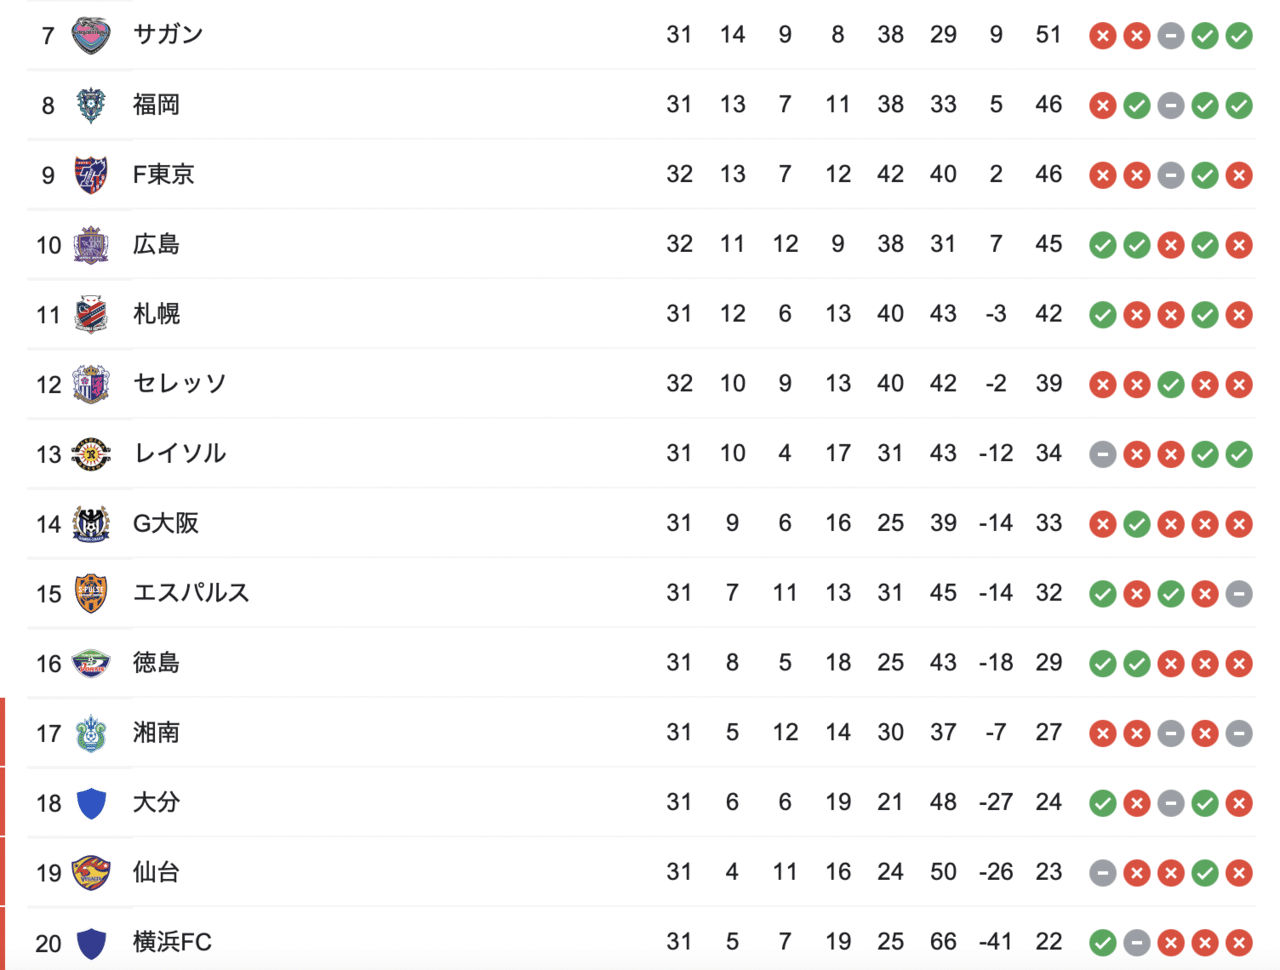The width and height of the screenshot is (1280, 970).
Task: Click セレッソ's green win result icon
Action: click(1171, 384)
